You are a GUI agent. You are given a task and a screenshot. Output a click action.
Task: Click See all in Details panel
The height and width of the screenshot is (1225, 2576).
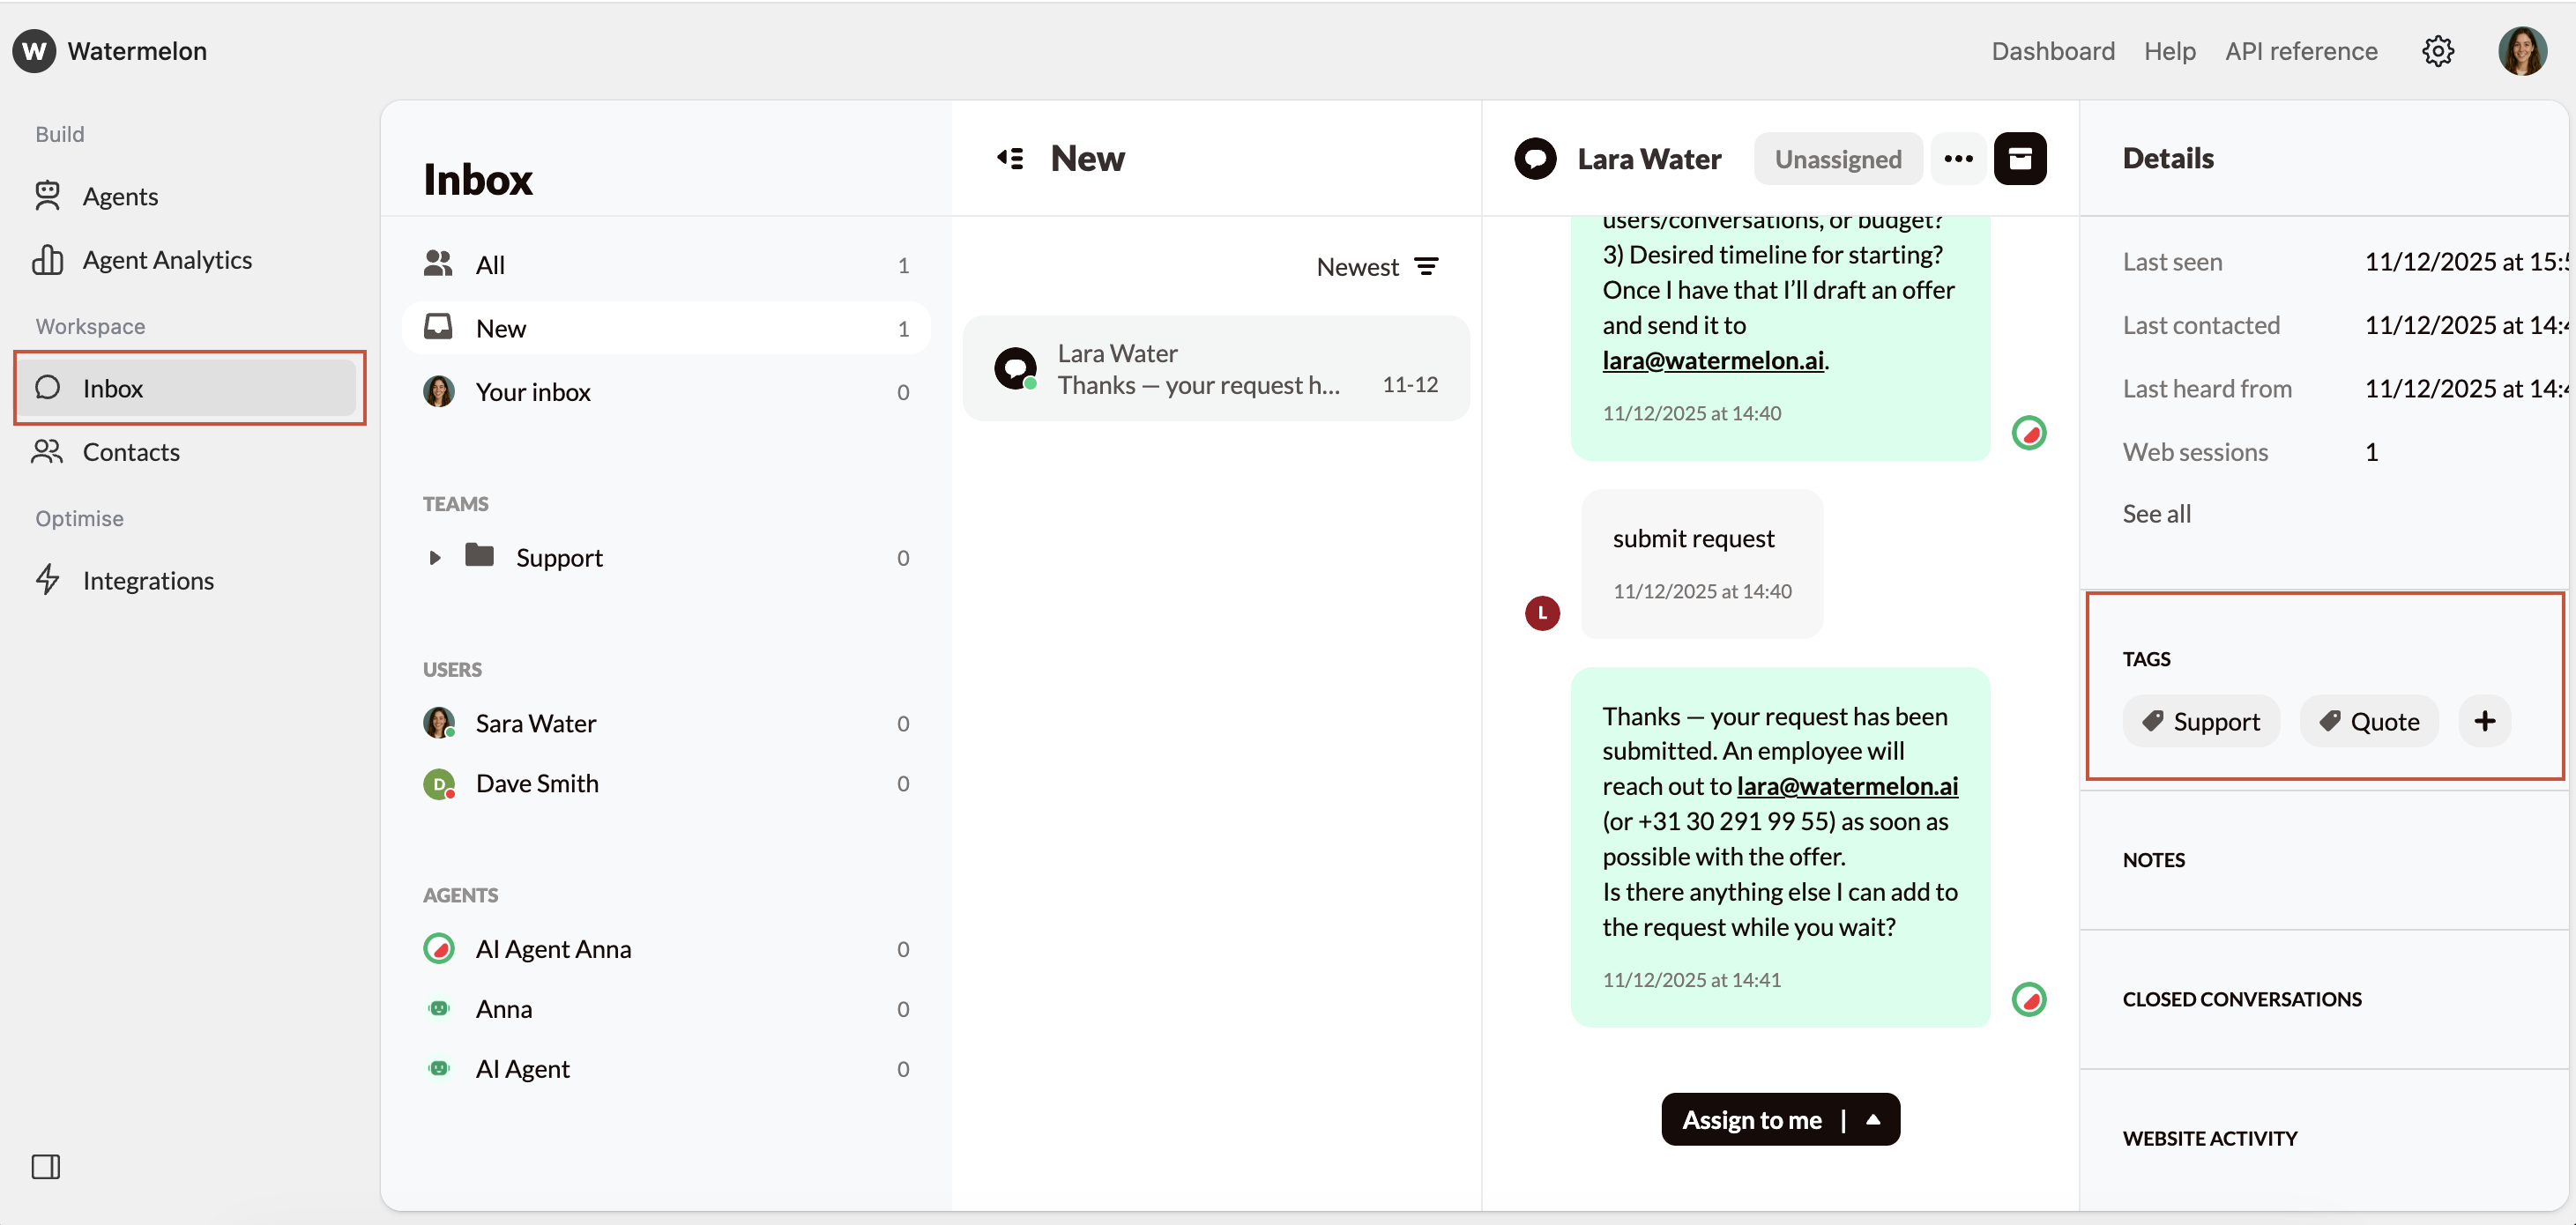click(x=2156, y=513)
